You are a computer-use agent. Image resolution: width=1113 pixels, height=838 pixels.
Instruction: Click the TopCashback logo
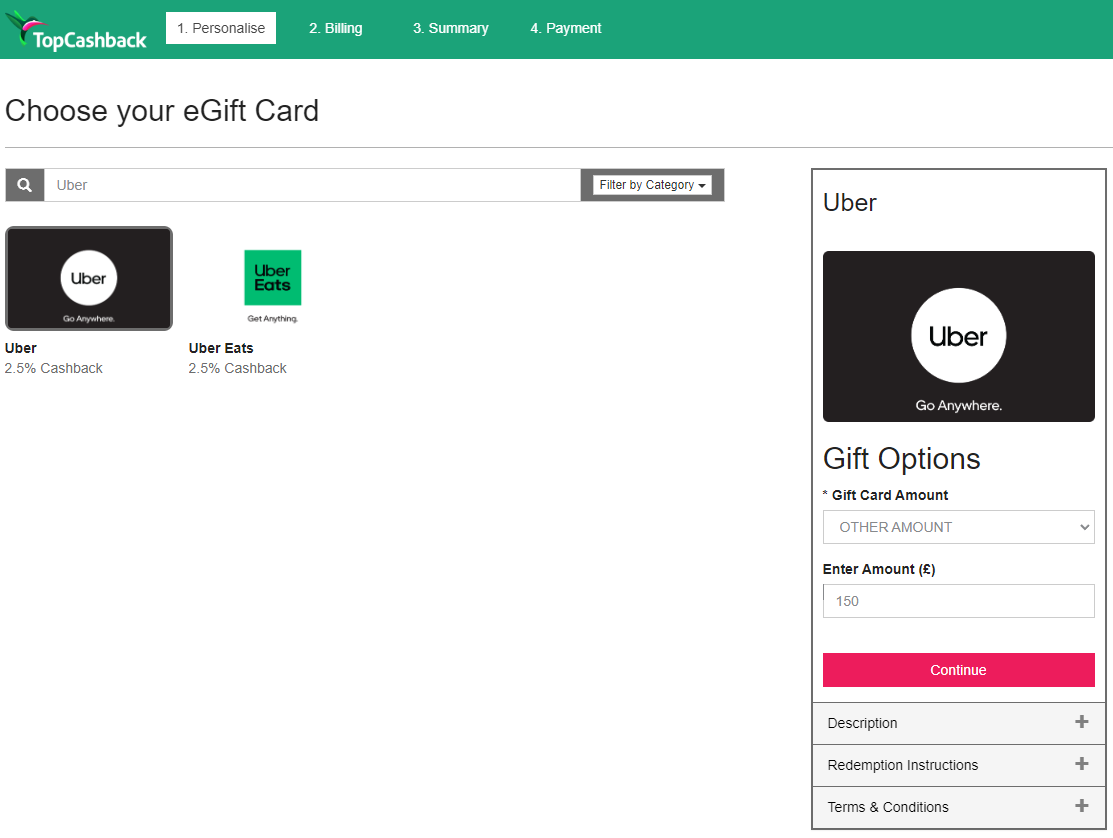point(76,30)
